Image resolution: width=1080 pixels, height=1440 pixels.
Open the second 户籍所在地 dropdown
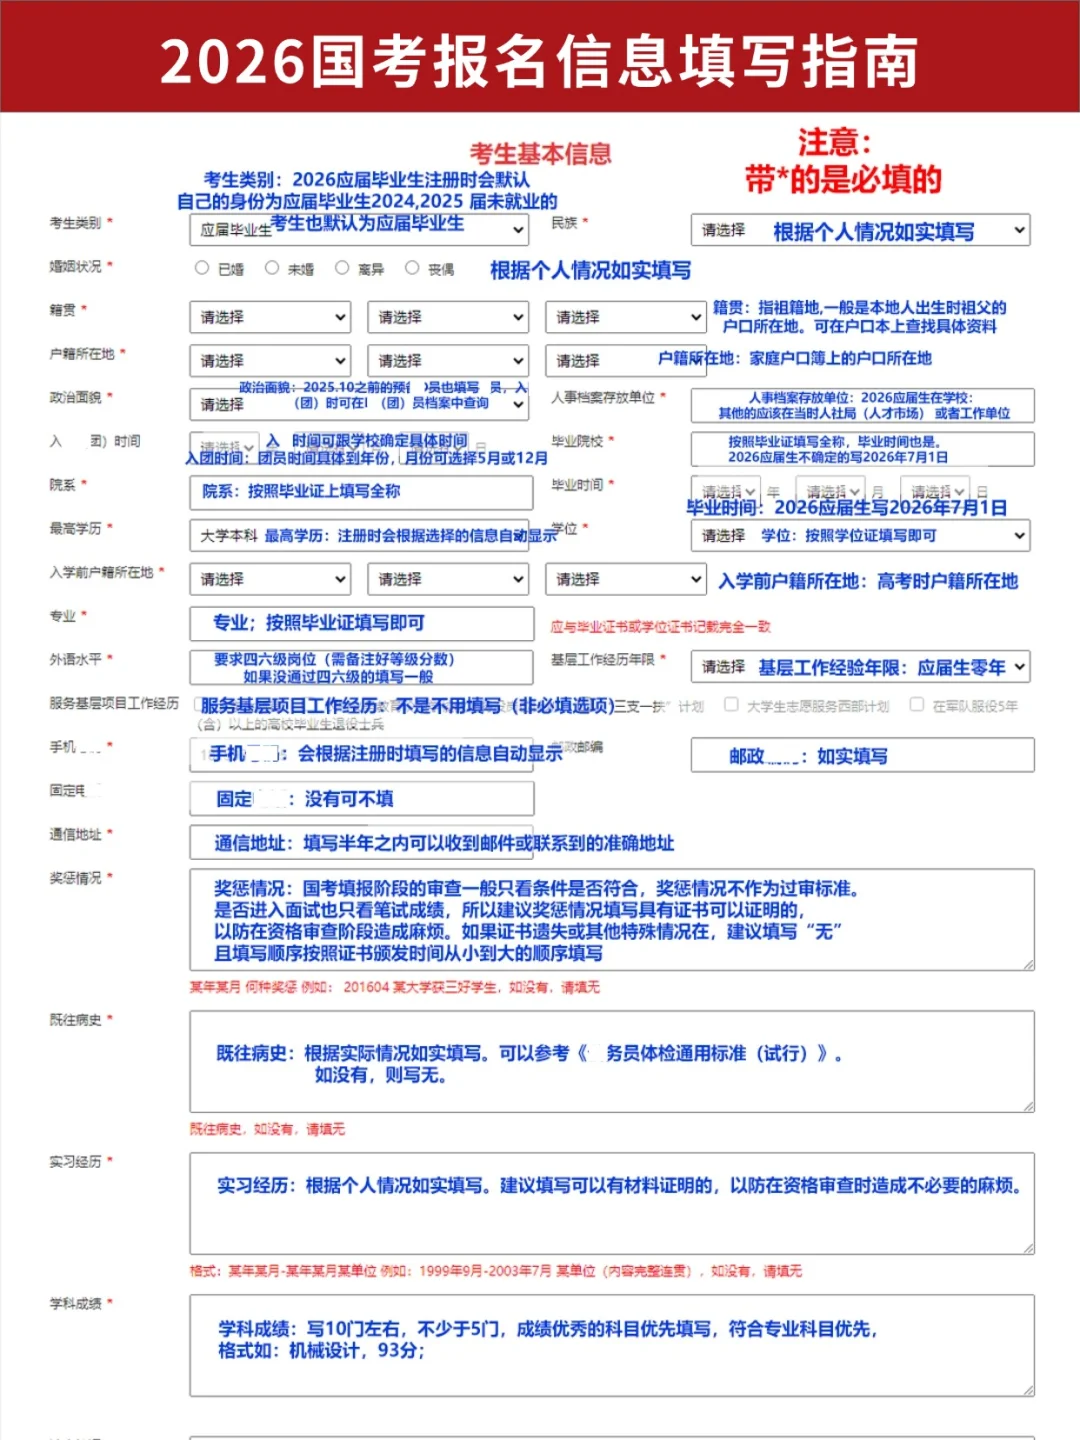(447, 361)
